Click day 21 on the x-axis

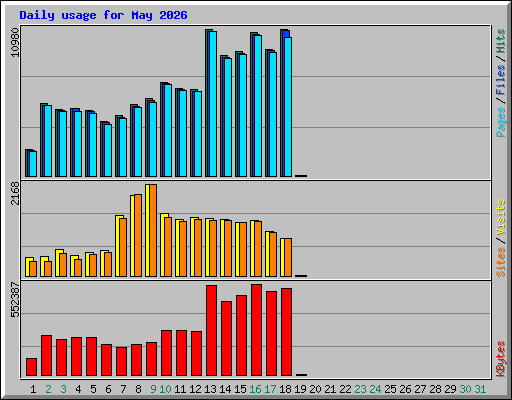coord(330,389)
